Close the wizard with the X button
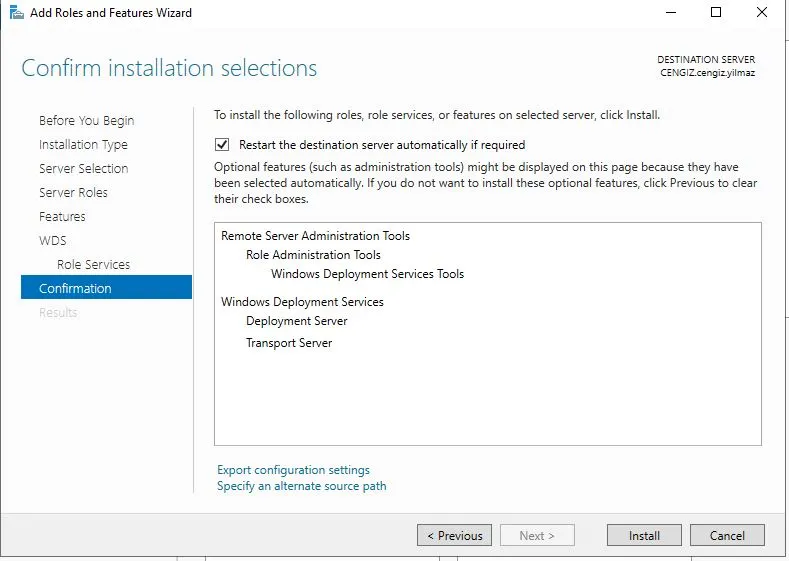 click(x=762, y=13)
